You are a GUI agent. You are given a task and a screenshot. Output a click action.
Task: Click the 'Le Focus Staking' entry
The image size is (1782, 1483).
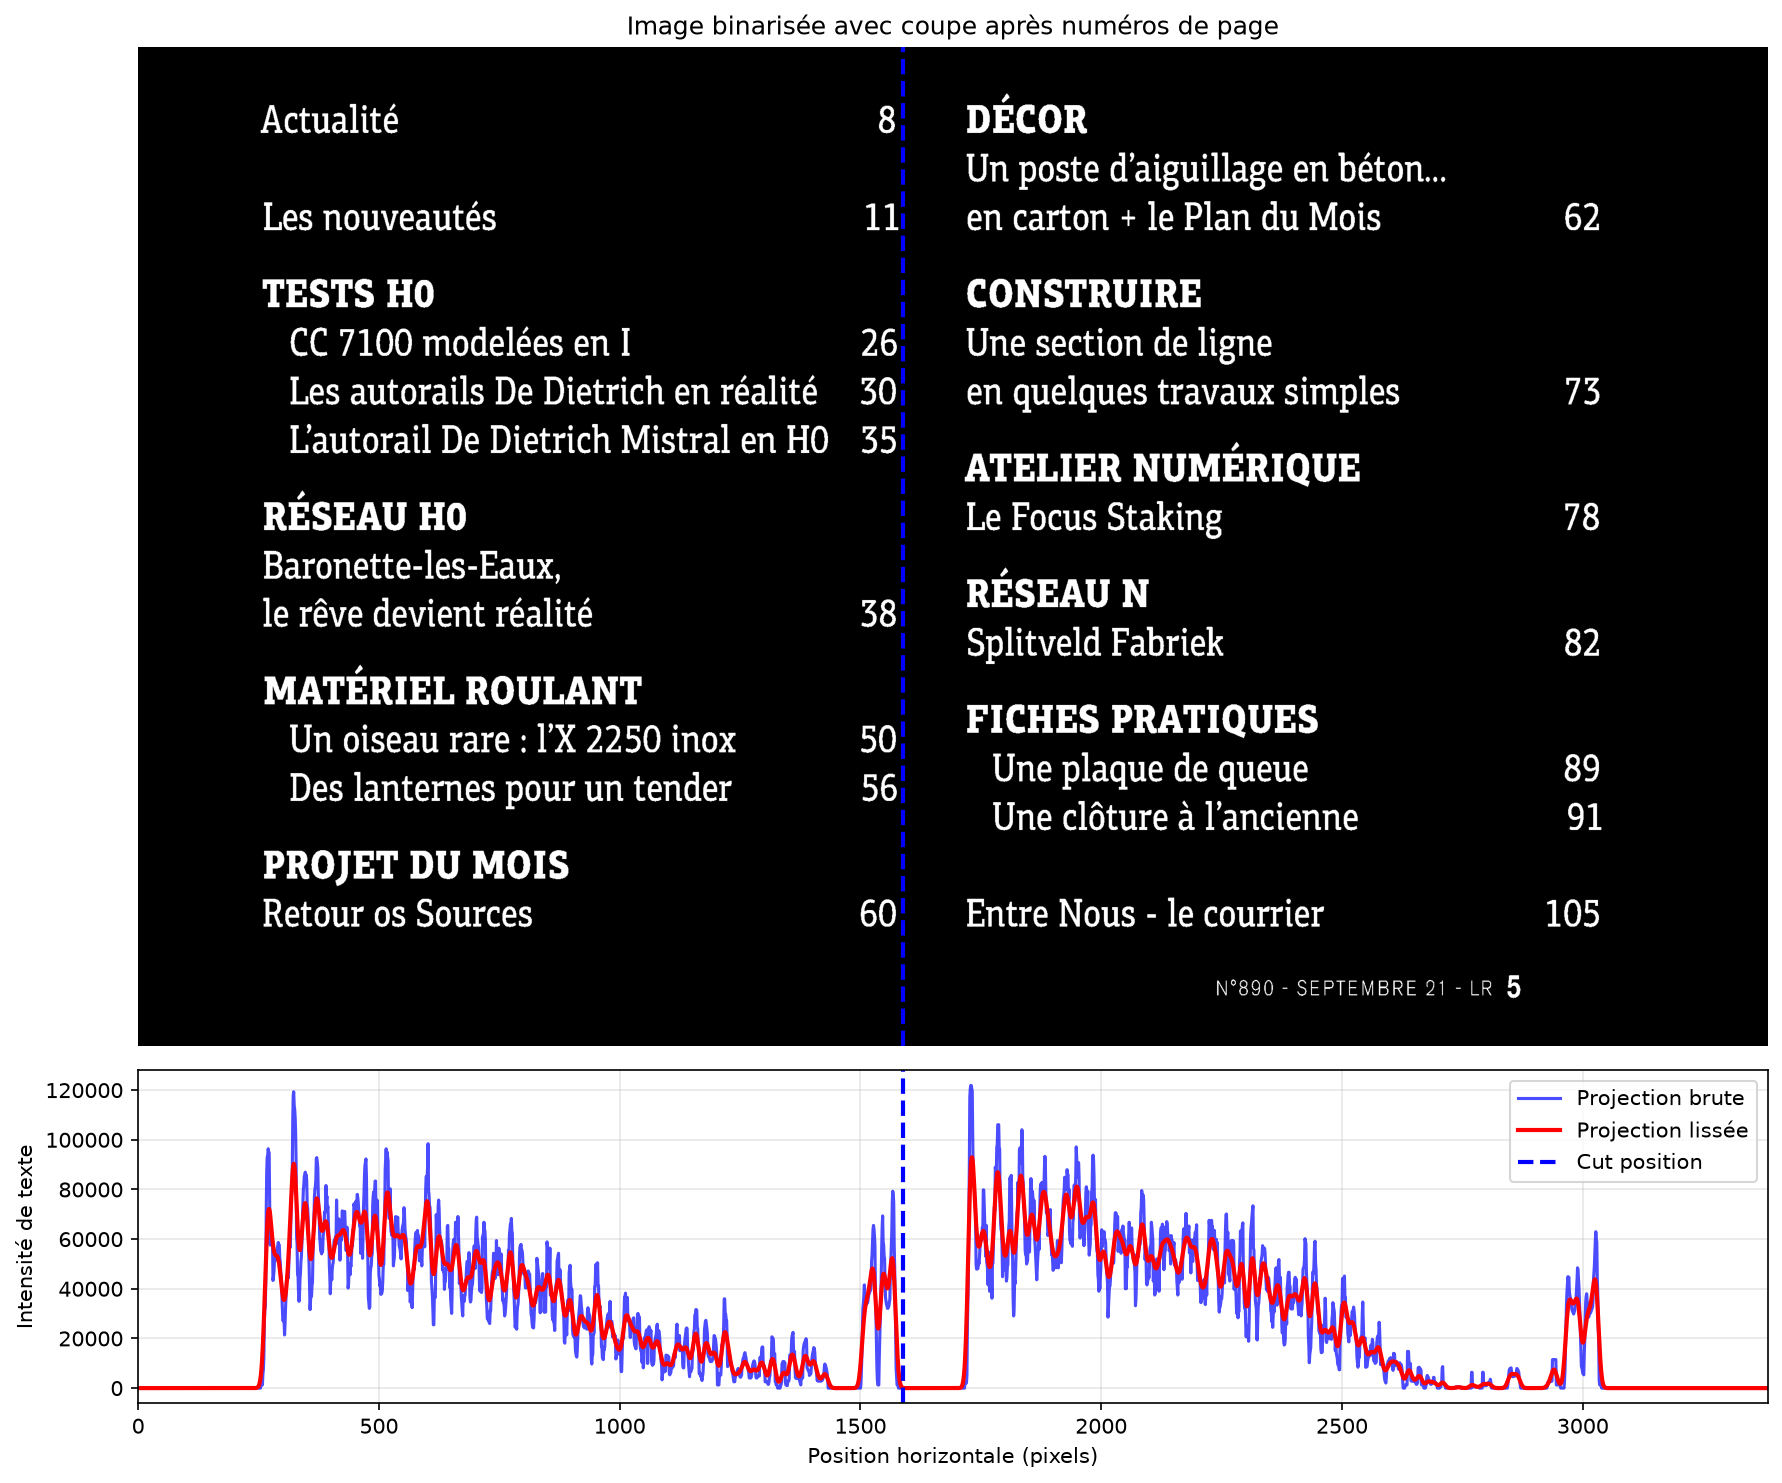point(1094,518)
